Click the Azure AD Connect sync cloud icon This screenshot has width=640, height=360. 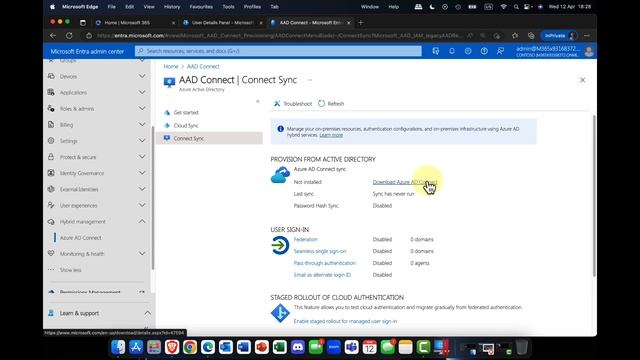click(280, 175)
